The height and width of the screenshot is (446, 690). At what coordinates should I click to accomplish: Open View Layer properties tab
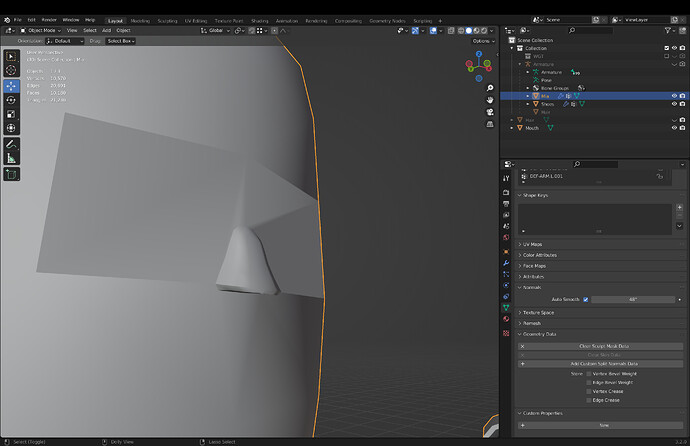(506, 215)
